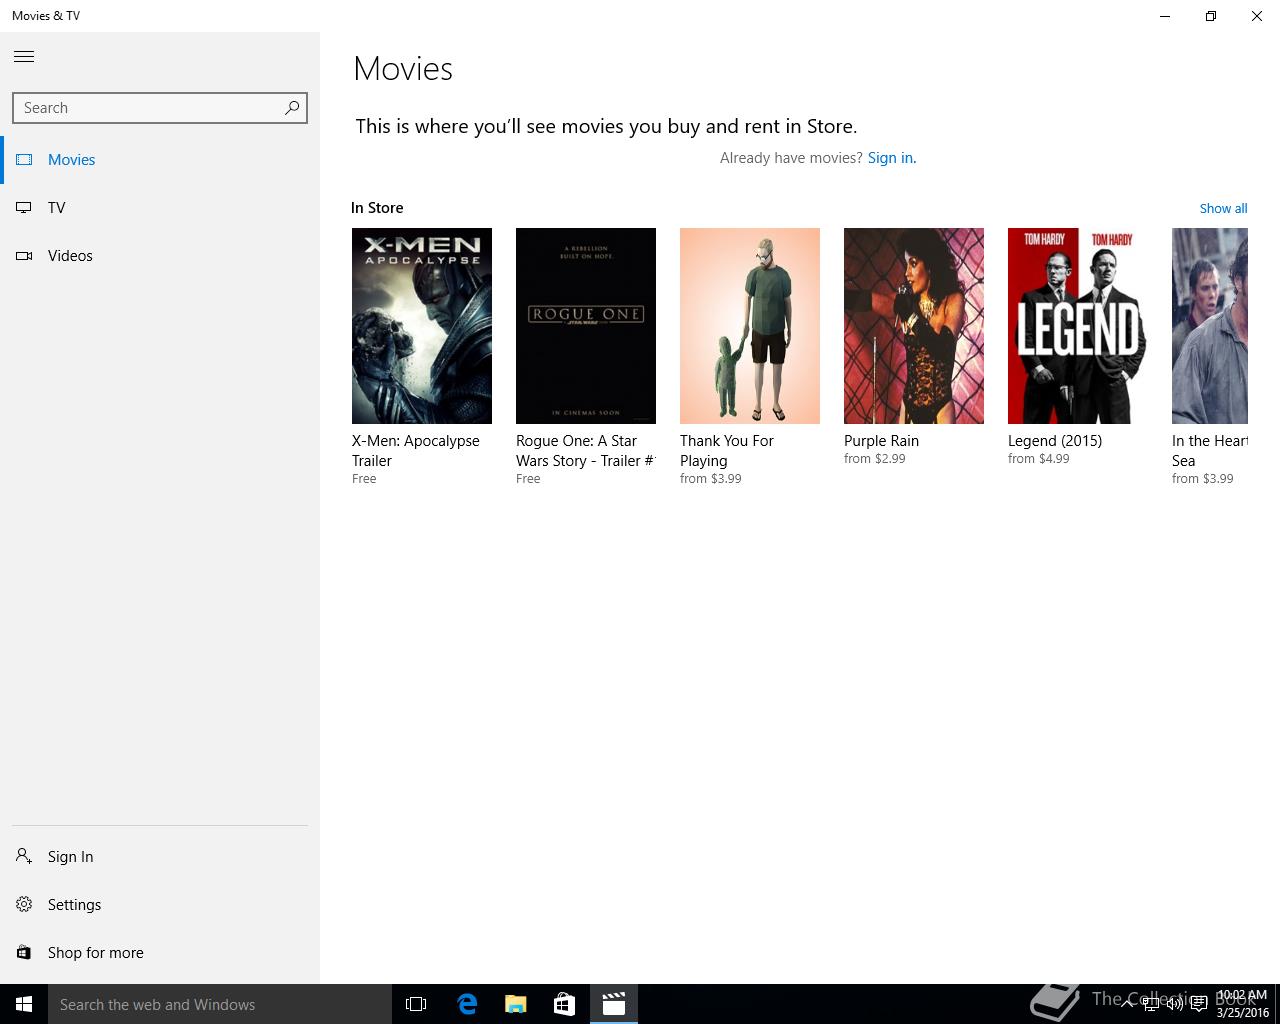Click the Movies film icon in sidebar

point(24,160)
